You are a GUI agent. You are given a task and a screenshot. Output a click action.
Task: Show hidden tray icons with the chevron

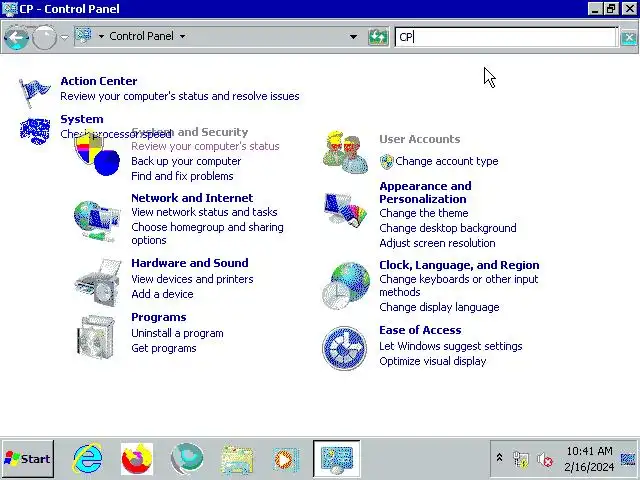[499, 458]
